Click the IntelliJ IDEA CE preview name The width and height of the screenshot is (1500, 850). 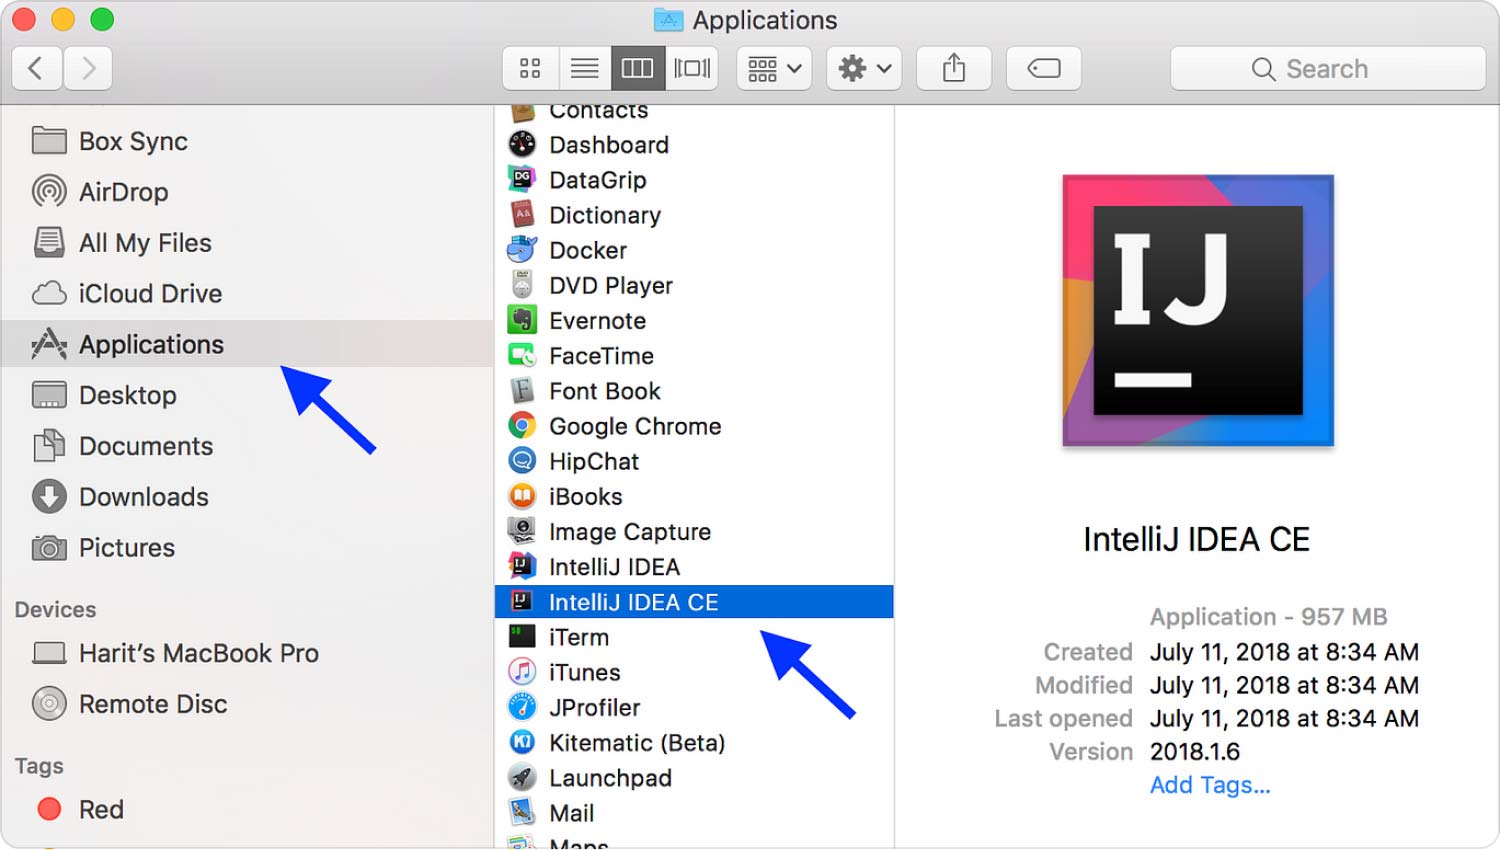tap(1196, 540)
